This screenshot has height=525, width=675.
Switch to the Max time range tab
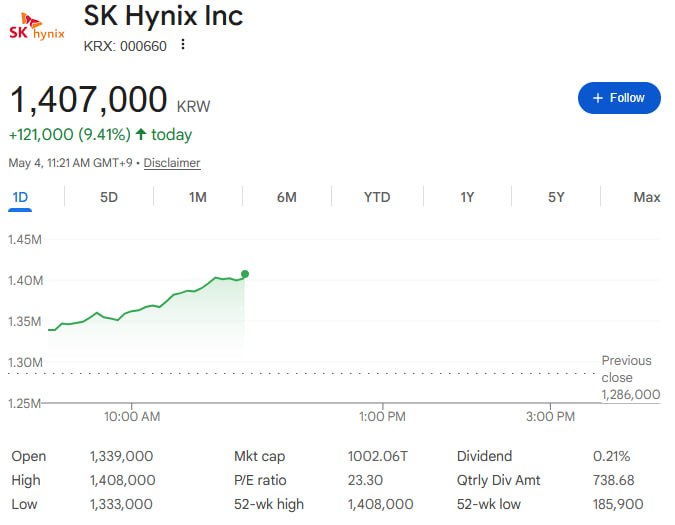(x=647, y=198)
